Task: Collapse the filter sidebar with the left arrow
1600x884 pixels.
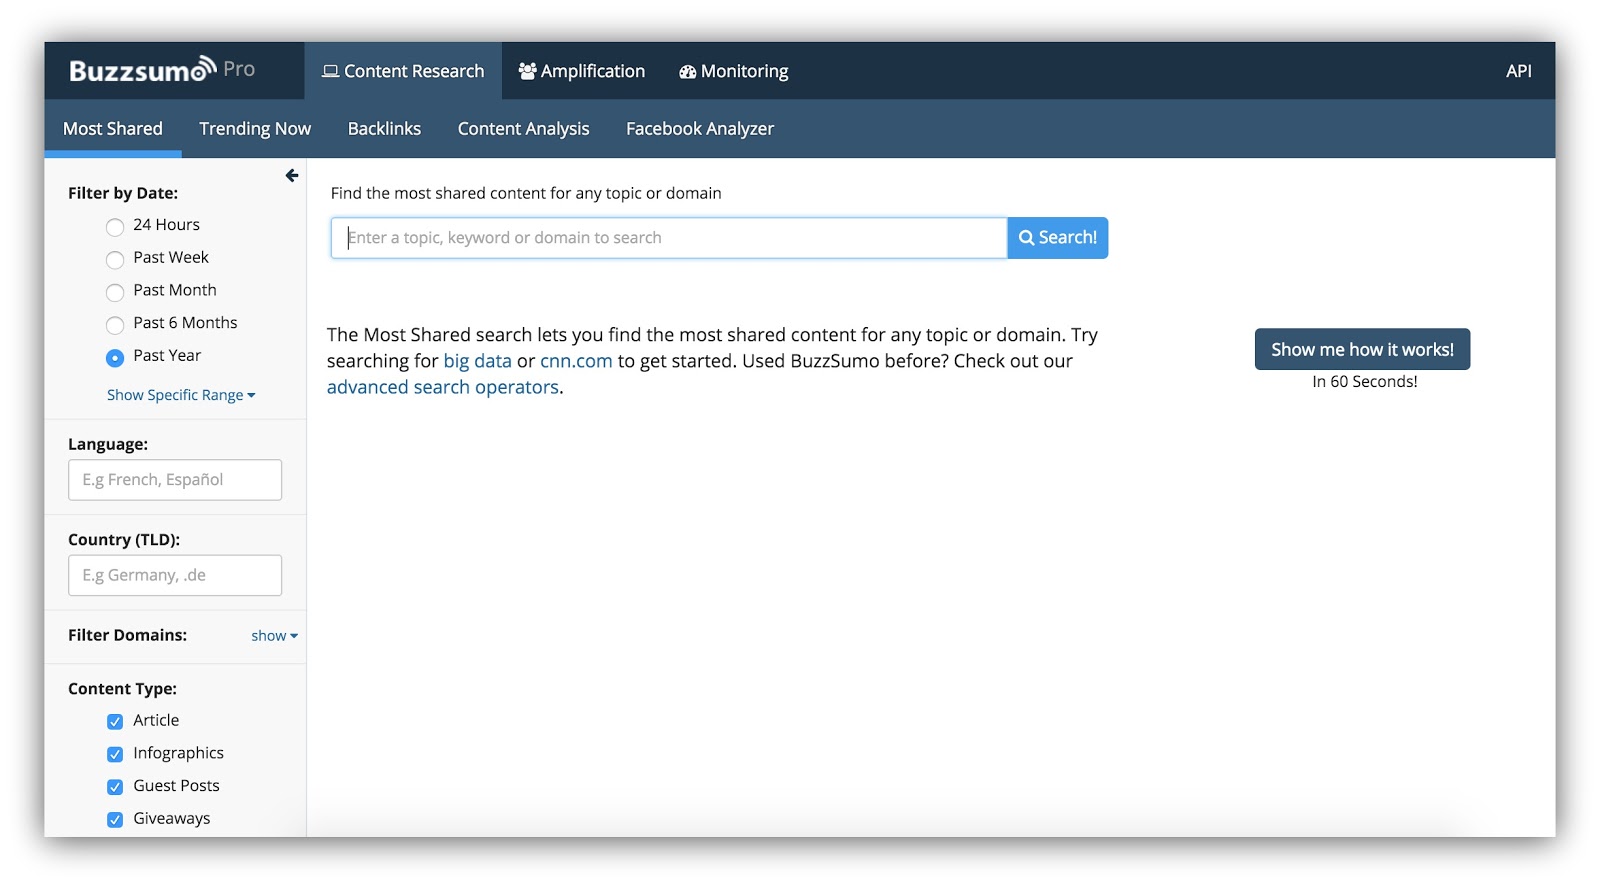Action: [x=292, y=175]
